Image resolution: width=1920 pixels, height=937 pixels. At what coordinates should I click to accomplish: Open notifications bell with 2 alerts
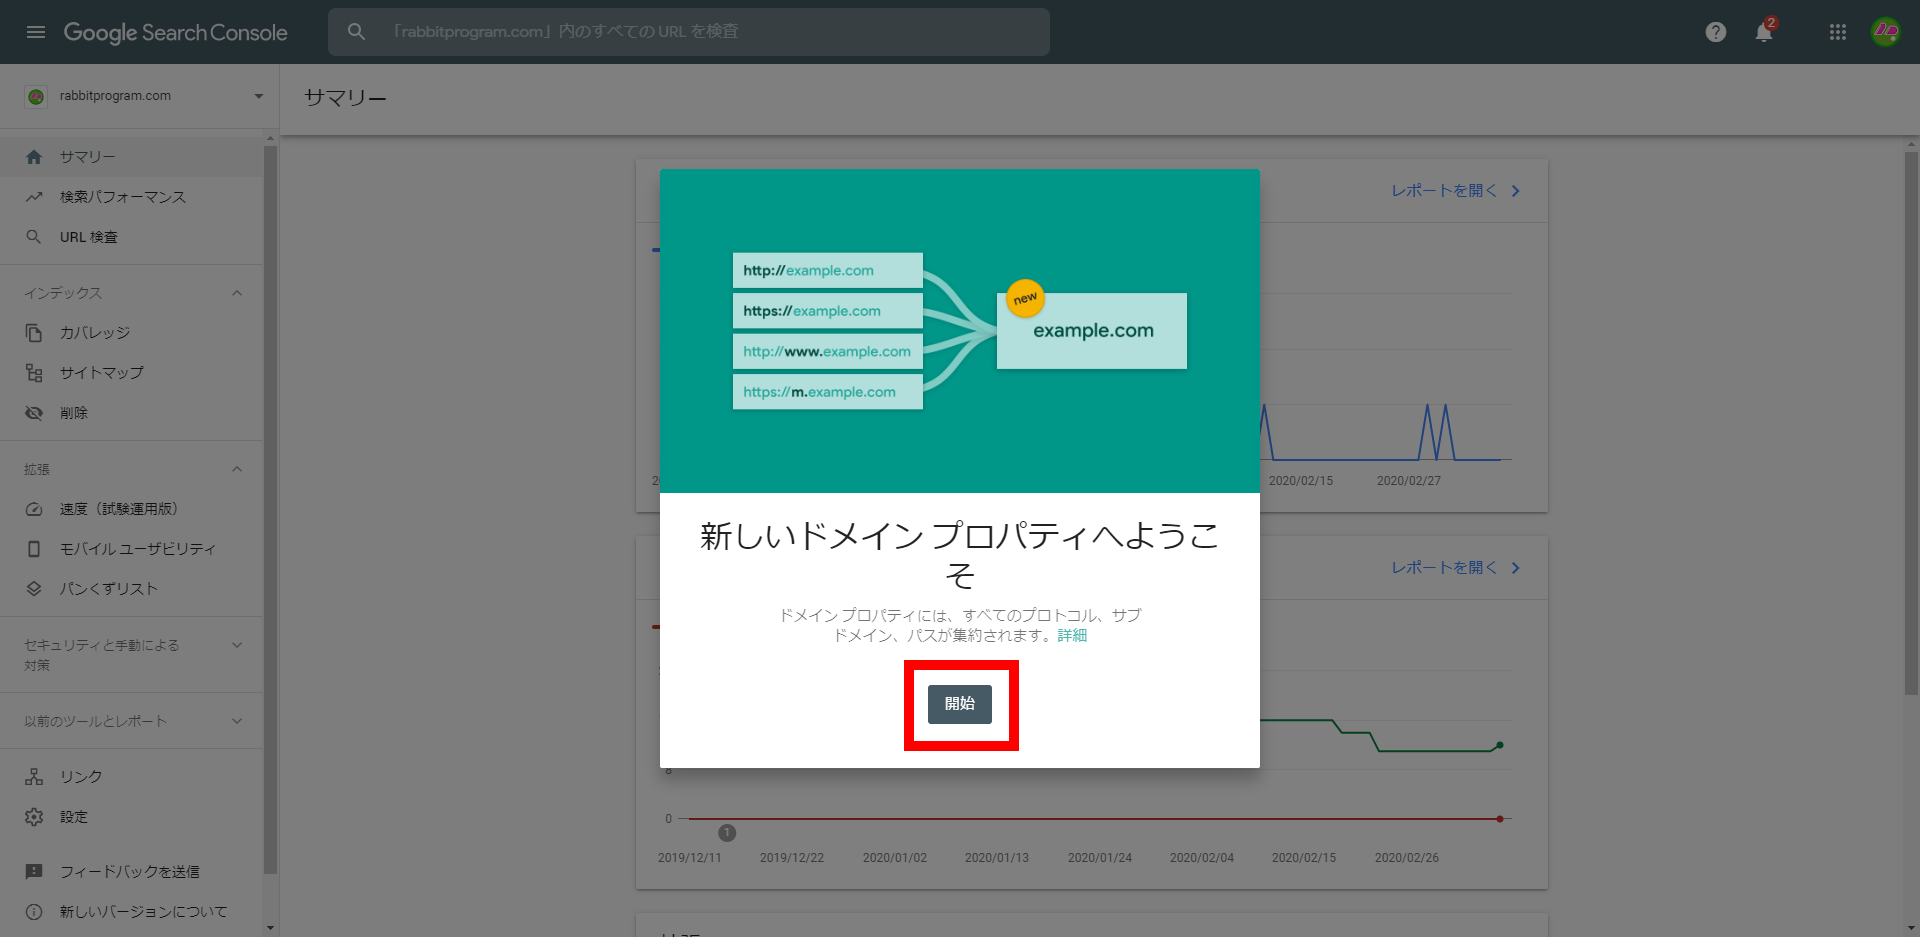tap(1765, 31)
